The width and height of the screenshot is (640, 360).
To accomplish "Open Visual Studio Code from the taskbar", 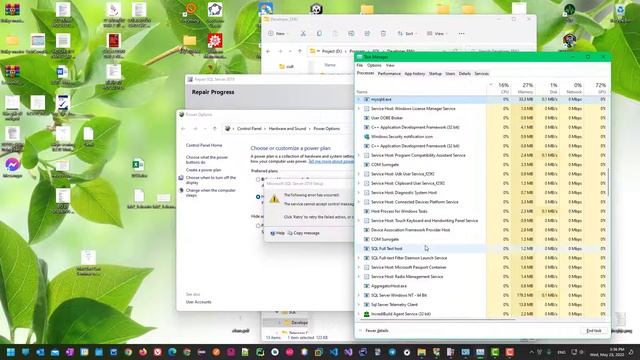I will point(333,352).
